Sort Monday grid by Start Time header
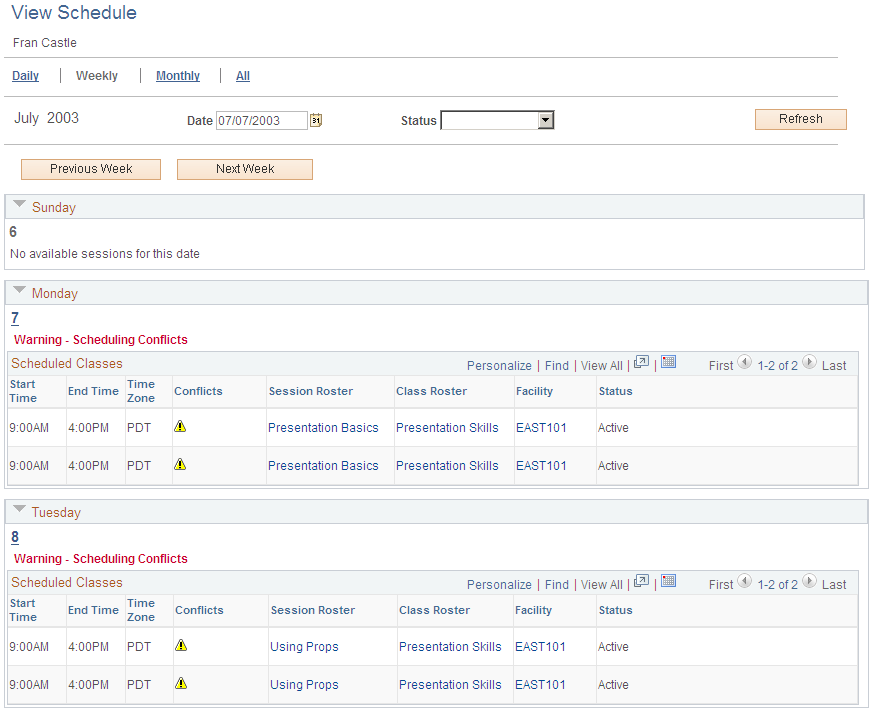The width and height of the screenshot is (872, 711). (x=23, y=391)
